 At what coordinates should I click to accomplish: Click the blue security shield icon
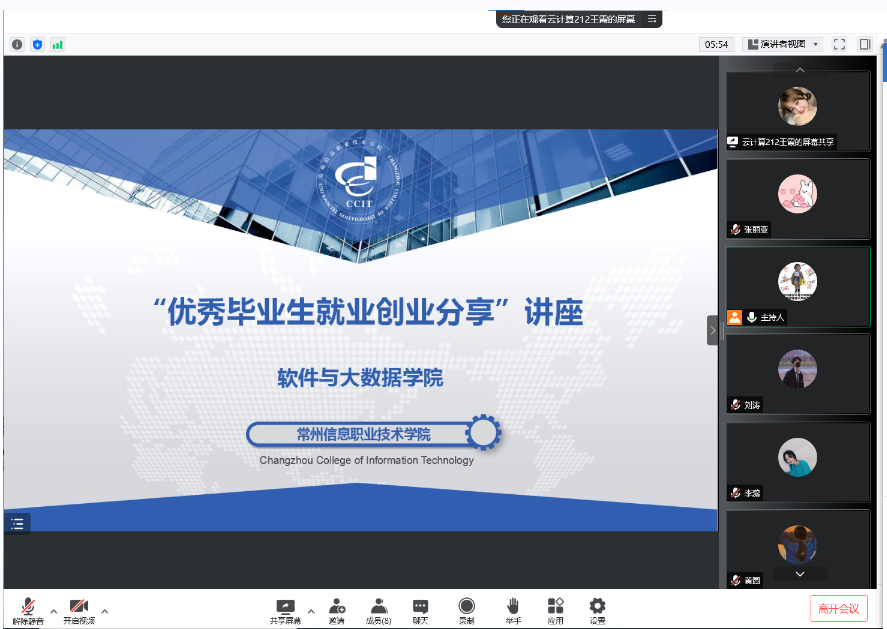coord(37,45)
